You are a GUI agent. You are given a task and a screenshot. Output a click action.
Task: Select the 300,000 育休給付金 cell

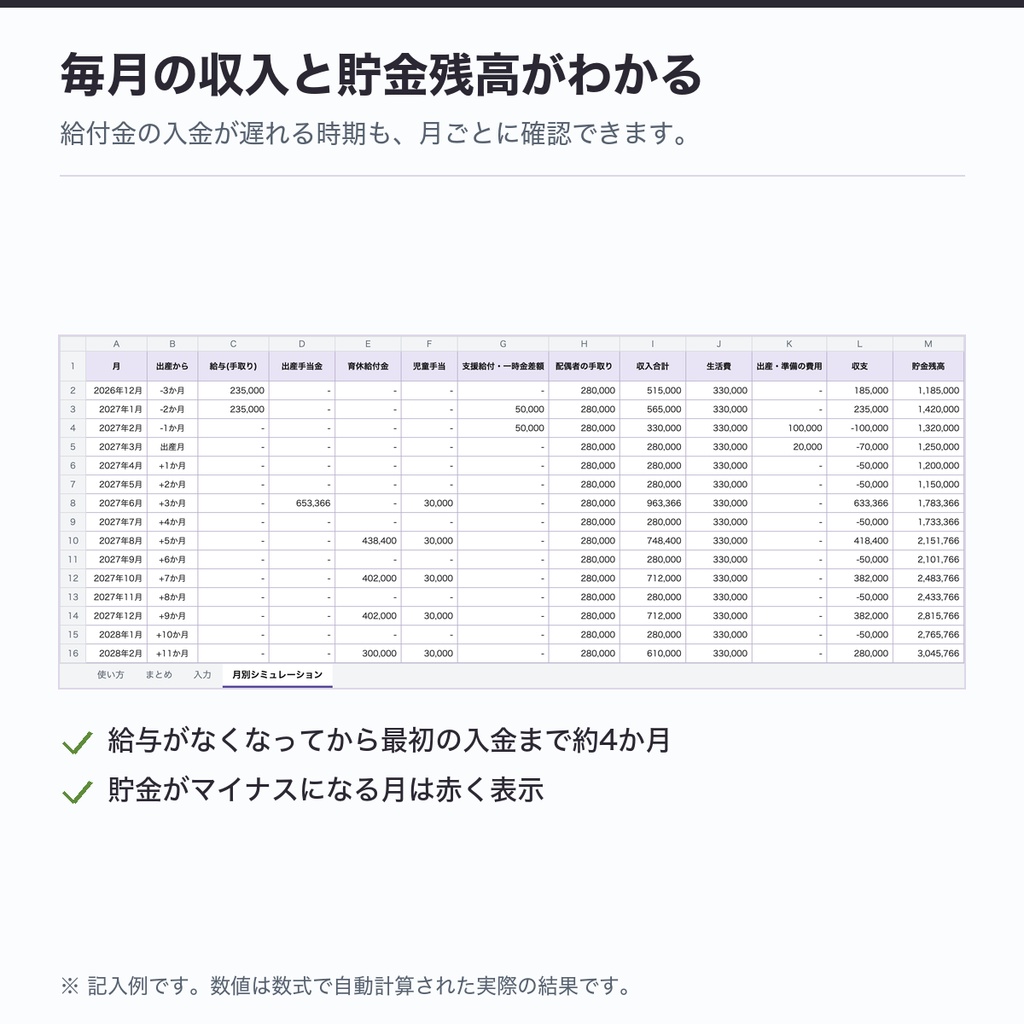(x=368, y=653)
